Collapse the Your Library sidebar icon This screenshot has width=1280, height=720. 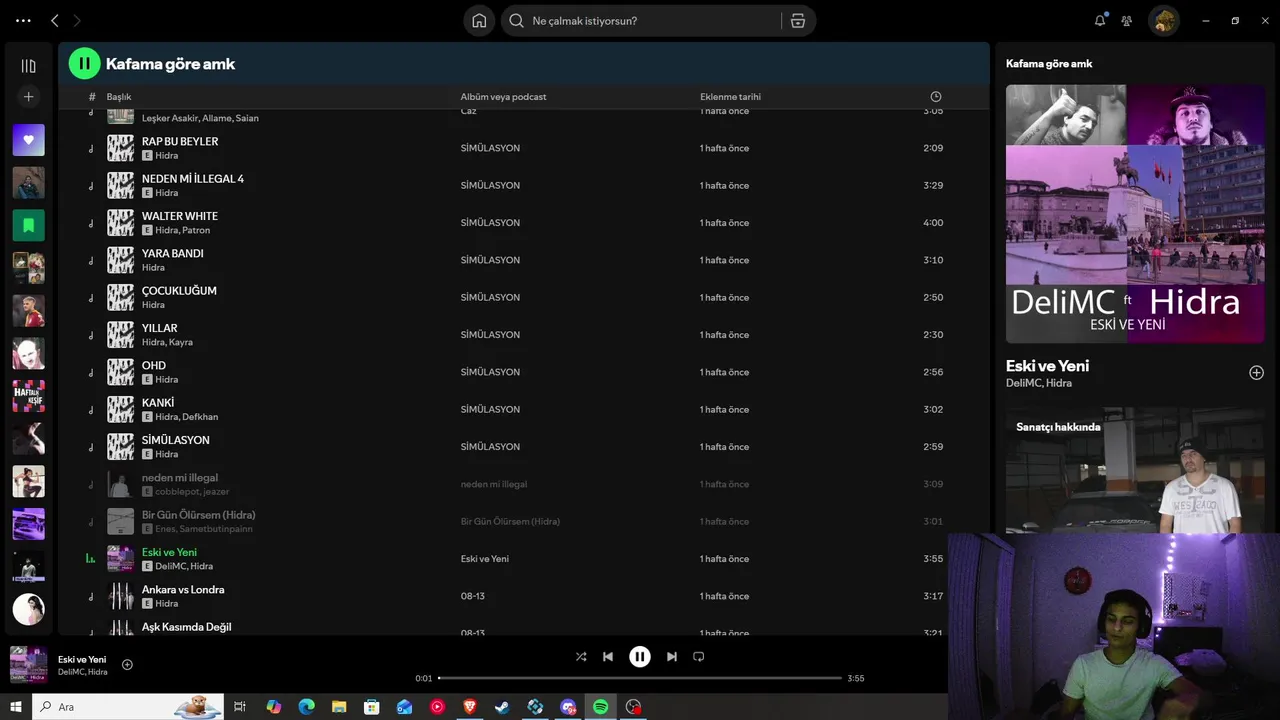tap(28, 66)
